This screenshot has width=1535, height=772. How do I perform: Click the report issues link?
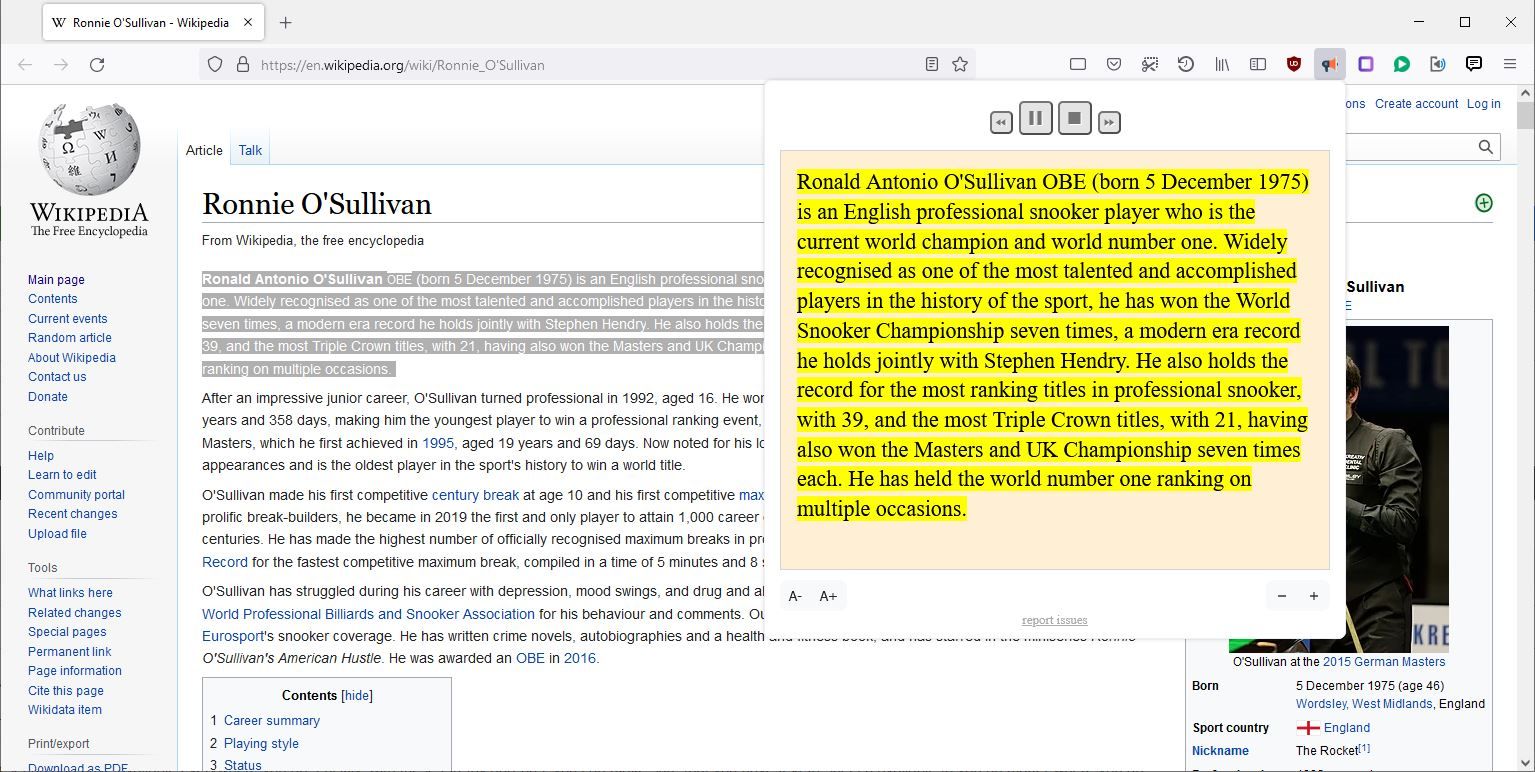click(1054, 620)
